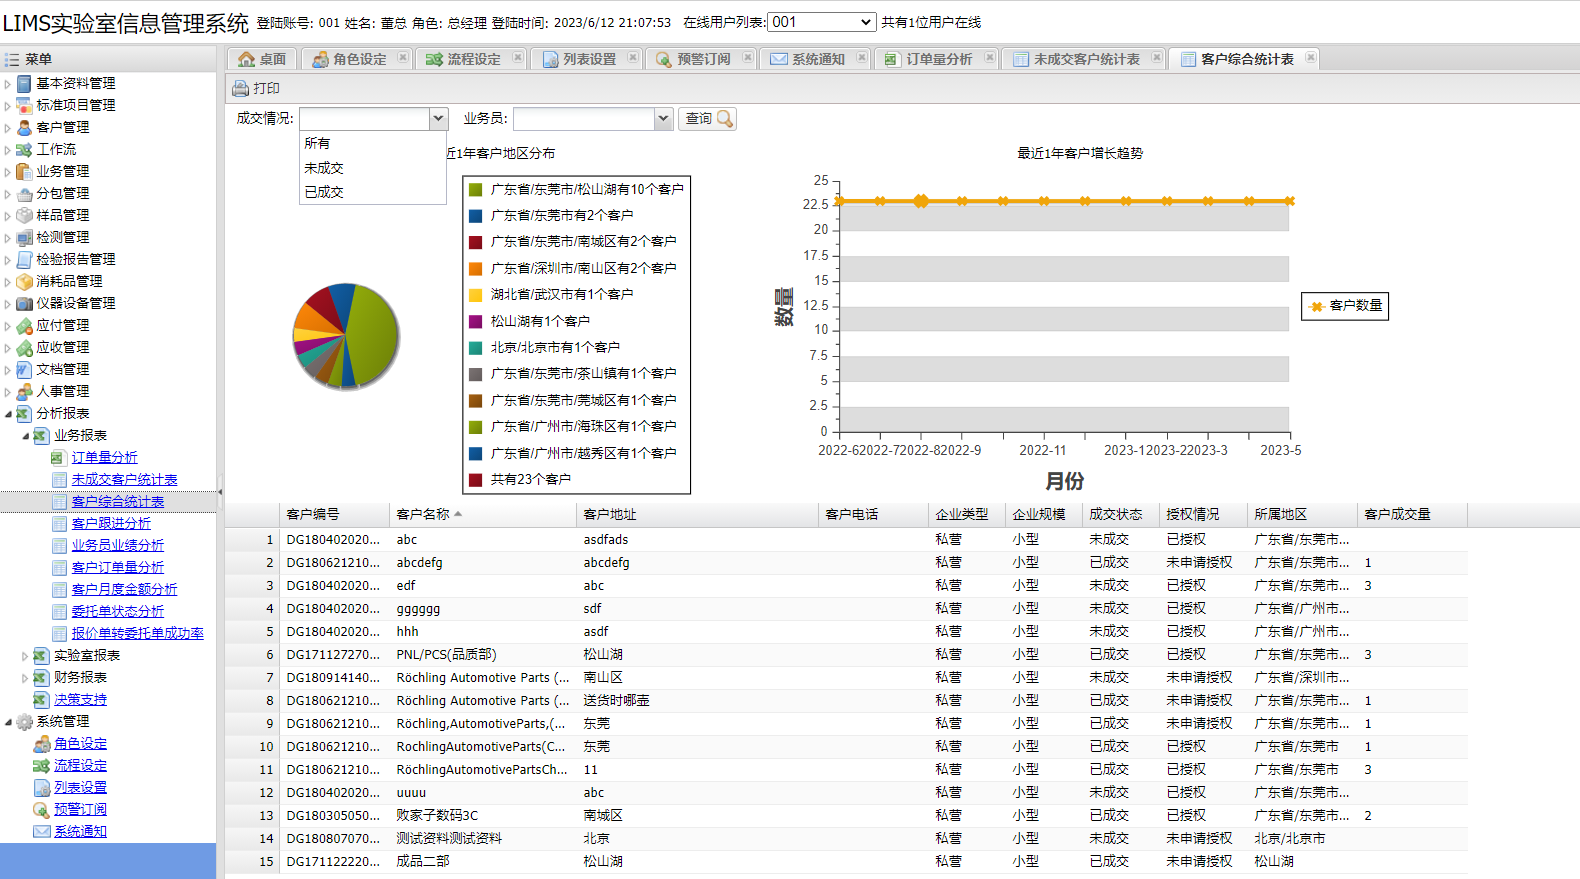
Task: Expand the 客户管理 tree node arrow
Action: coord(8,127)
